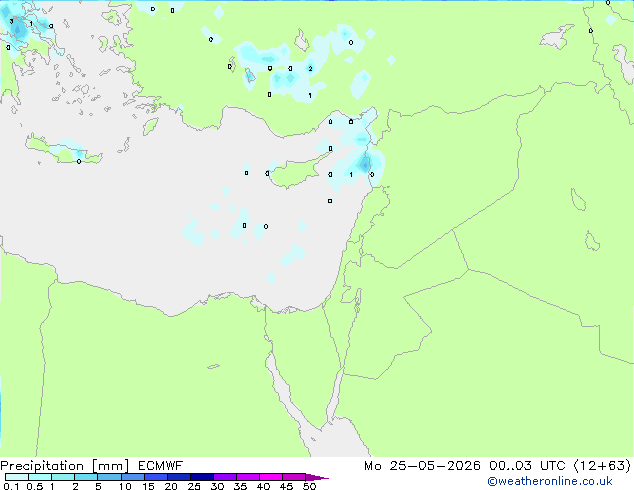Viewport: 634px width, 490px height.
Task: Click the '(12+63)' forecast run label
Action: 602,466
